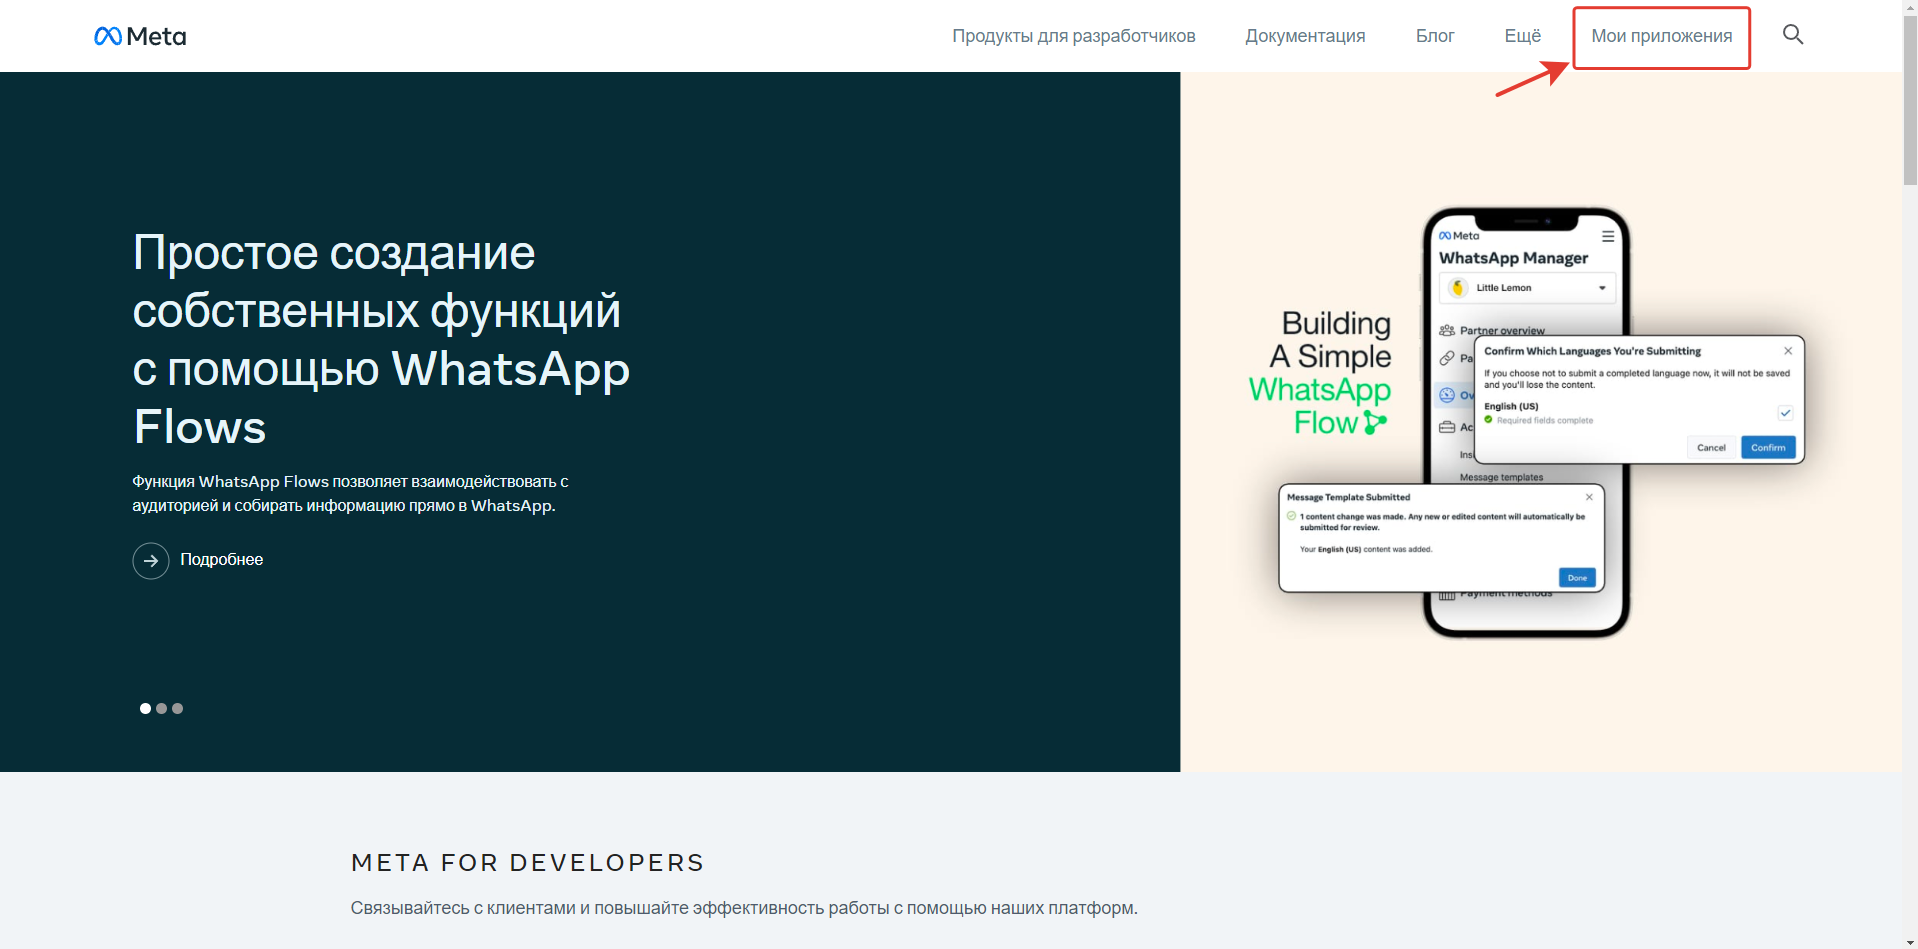1918x949 pixels.
Task: Open the Документация menu item
Action: [1305, 36]
